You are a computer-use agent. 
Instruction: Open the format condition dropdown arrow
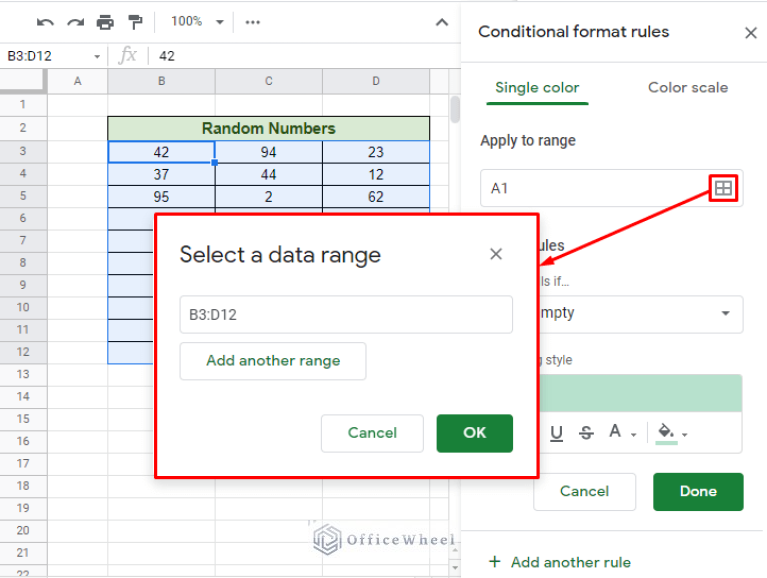[x=726, y=313]
